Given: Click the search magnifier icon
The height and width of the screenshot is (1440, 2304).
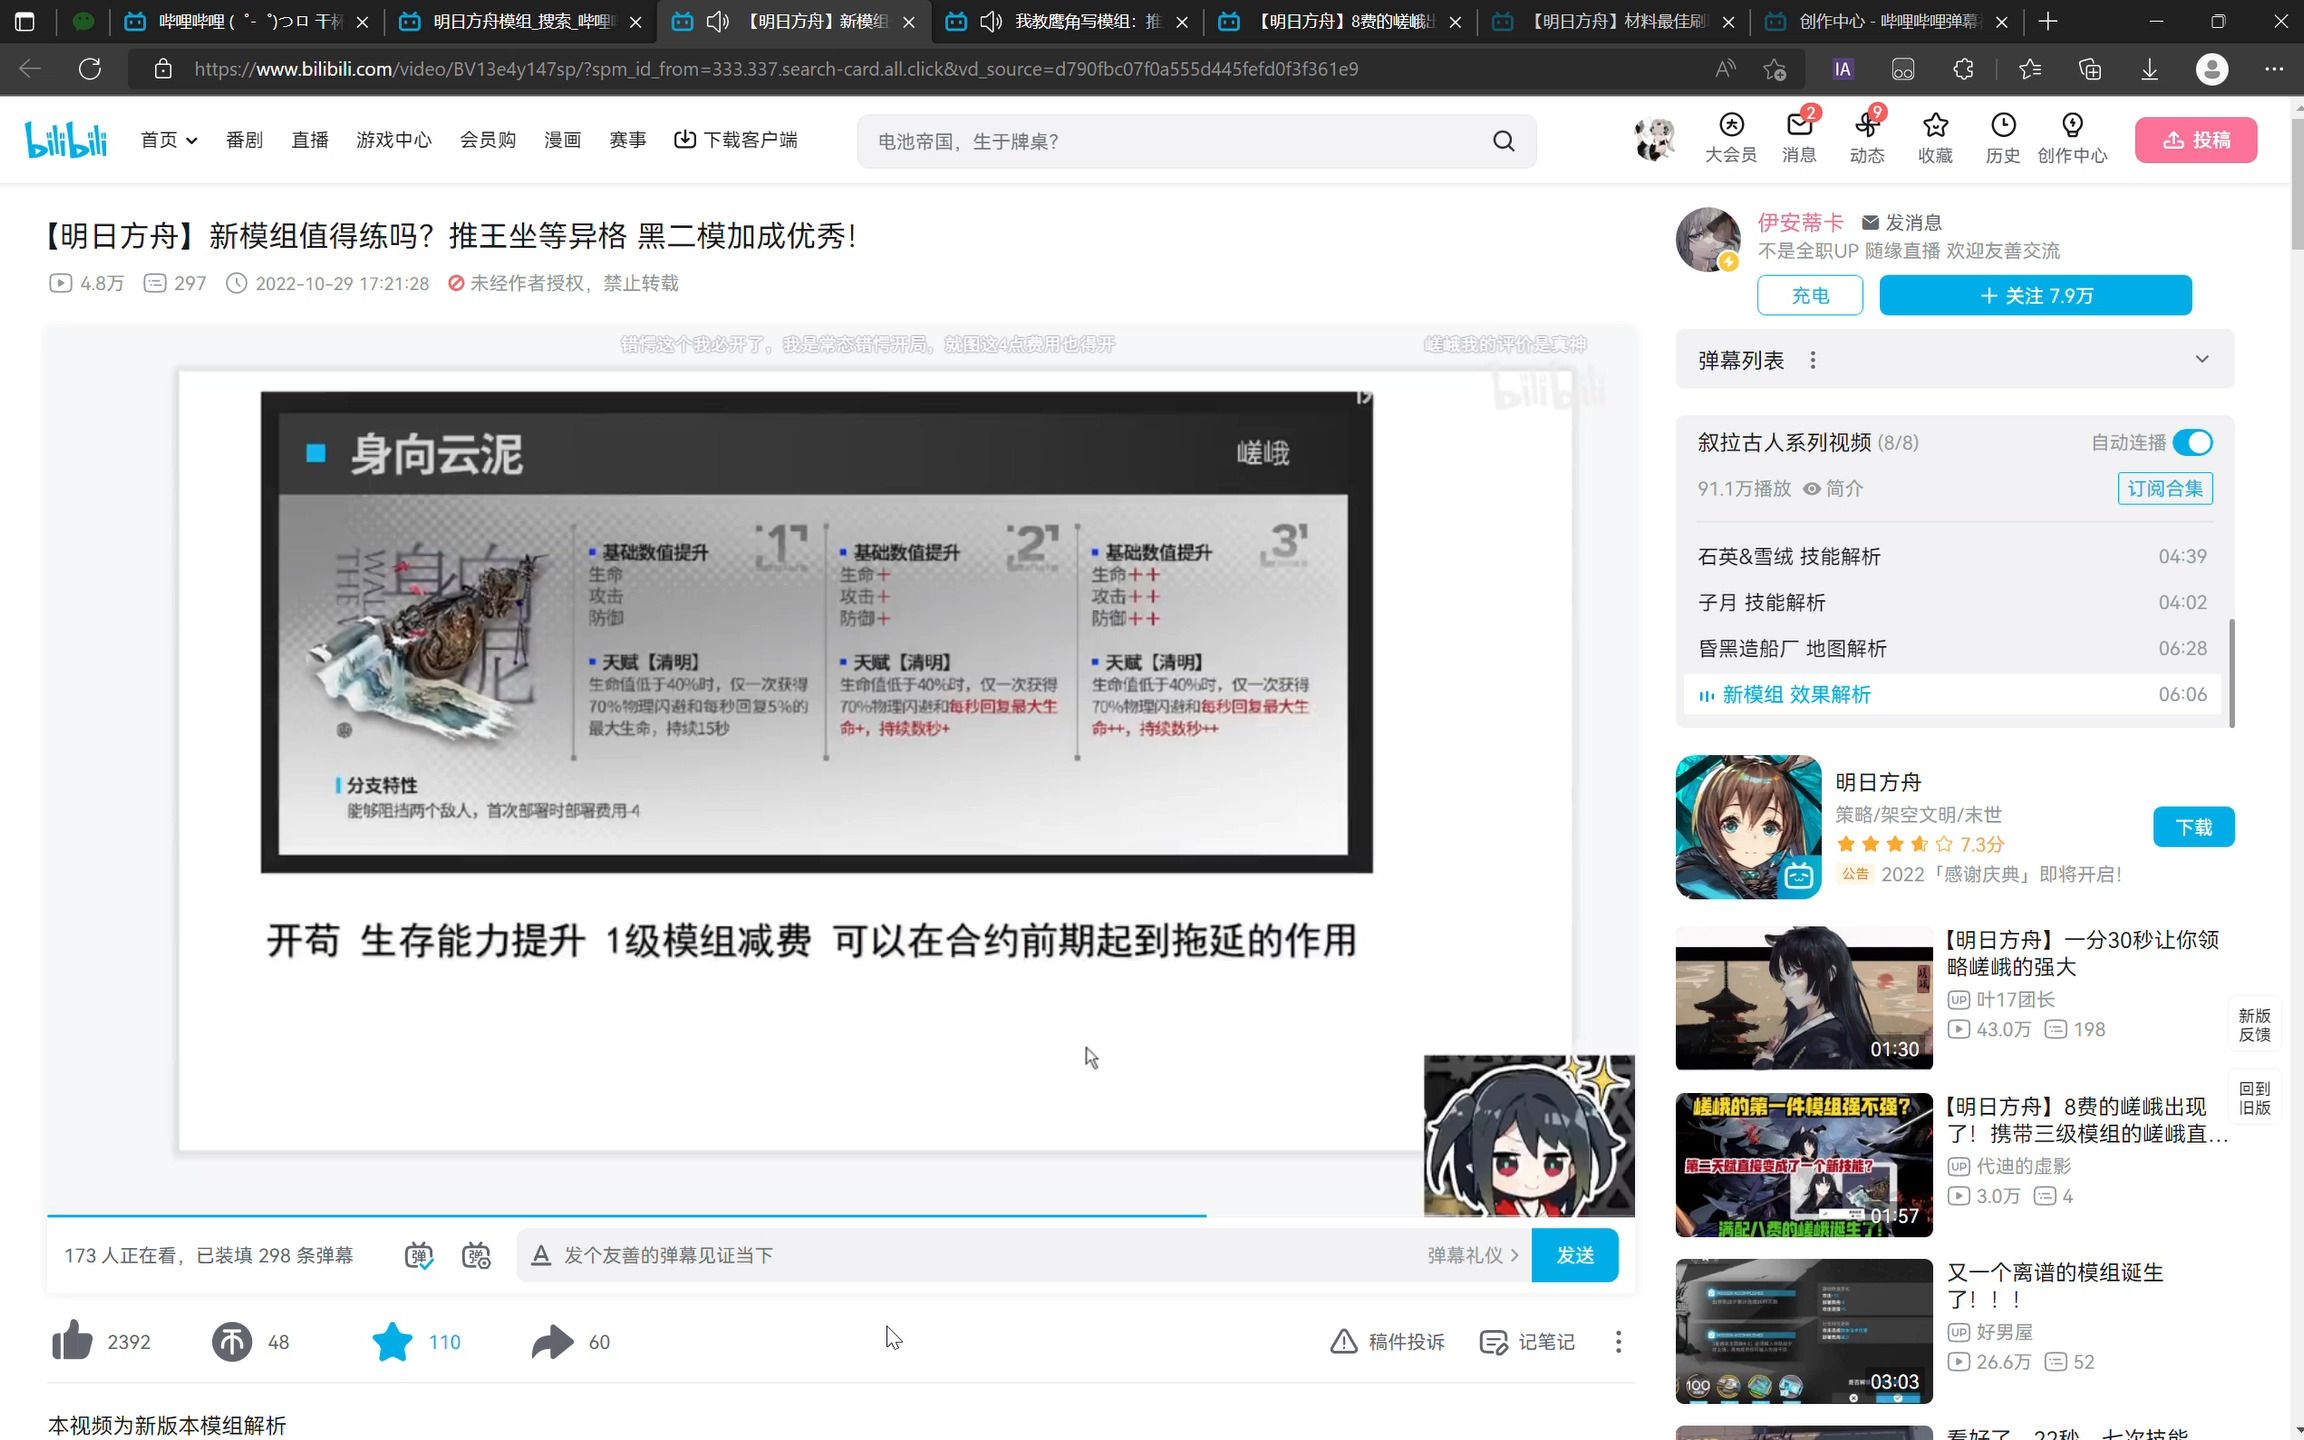Looking at the screenshot, I should pos(1503,141).
